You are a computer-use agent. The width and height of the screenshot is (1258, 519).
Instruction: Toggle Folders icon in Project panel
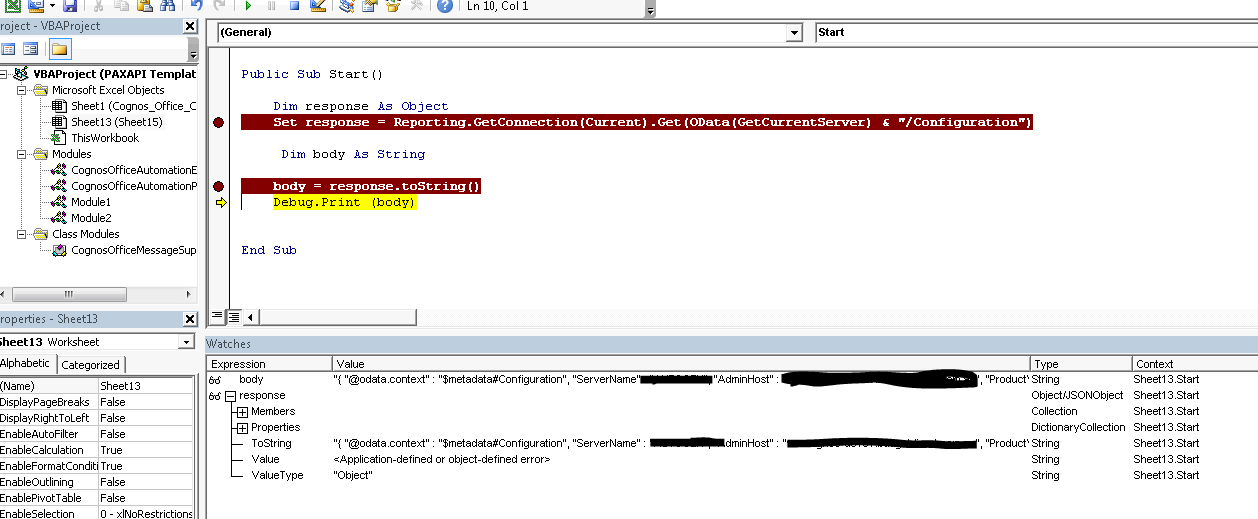point(58,48)
